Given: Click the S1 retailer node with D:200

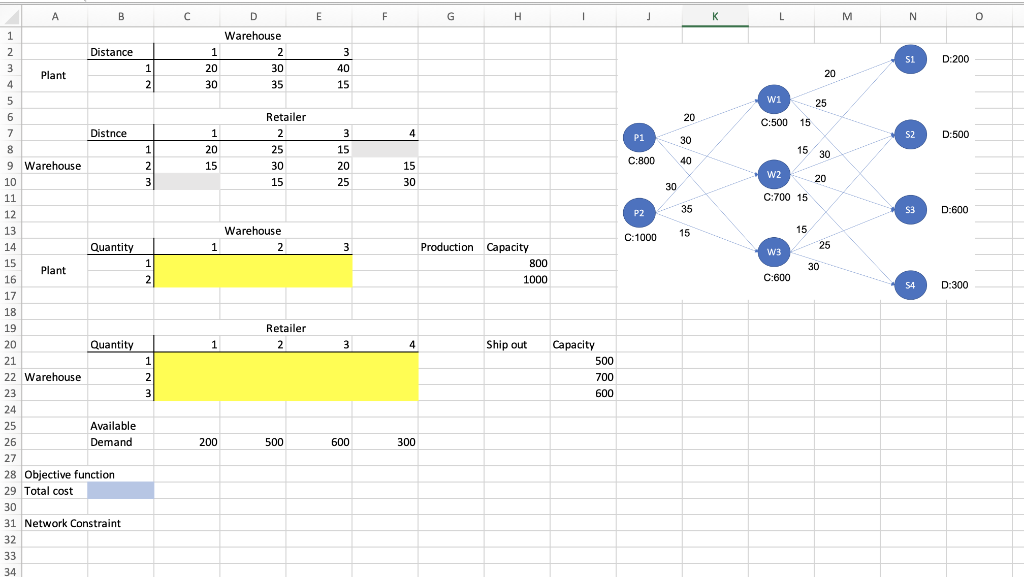Looking at the screenshot, I should coord(910,59).
